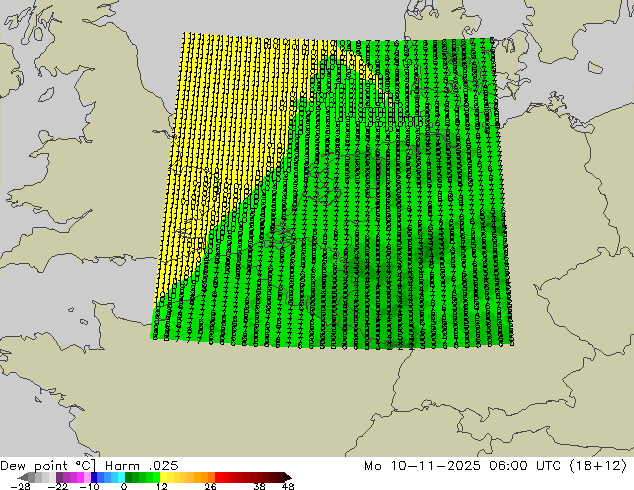This screenshot has width=634, height=490.
Task: Click the 26 value on the legend
Action: pyautogui.click(x=210, y=486)
